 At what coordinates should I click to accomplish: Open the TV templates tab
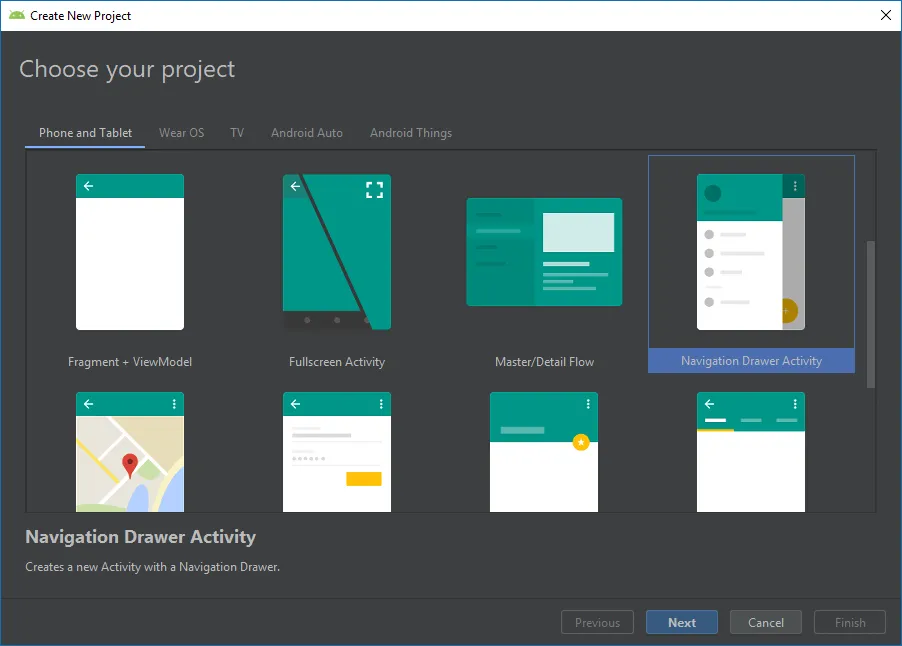click(x=237, y=132)
